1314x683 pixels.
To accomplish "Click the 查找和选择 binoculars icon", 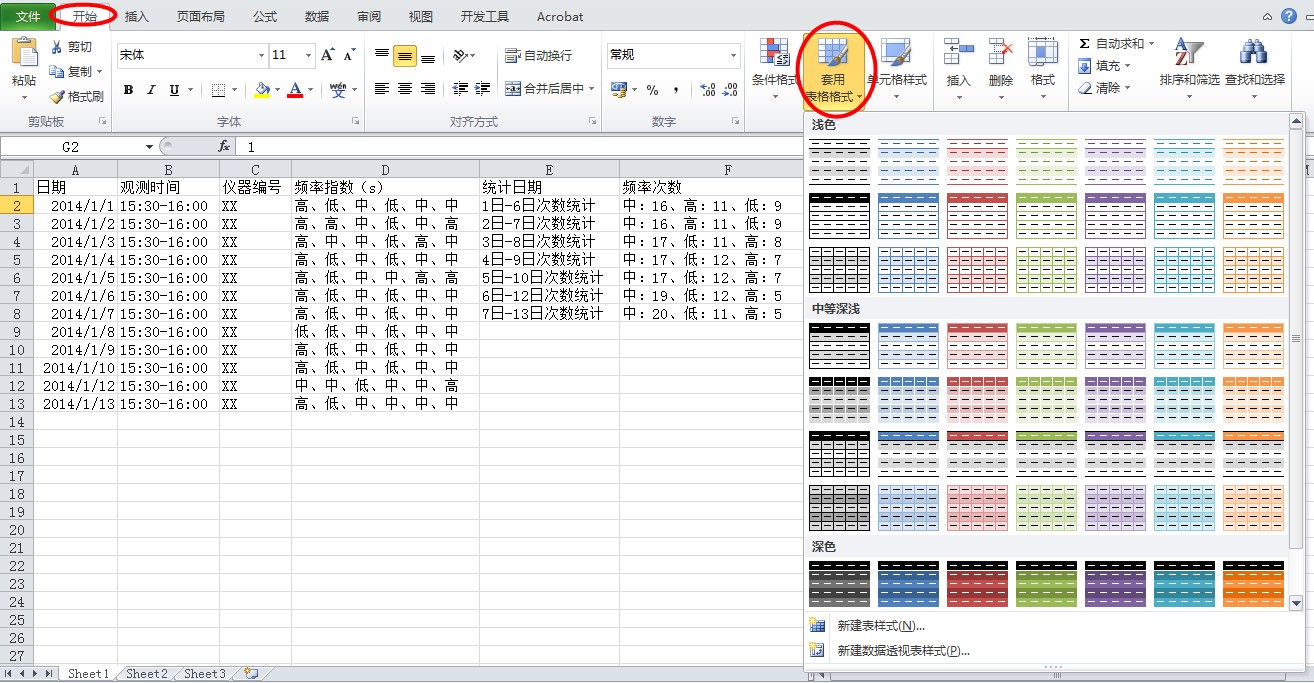I will pos(1254,52).
